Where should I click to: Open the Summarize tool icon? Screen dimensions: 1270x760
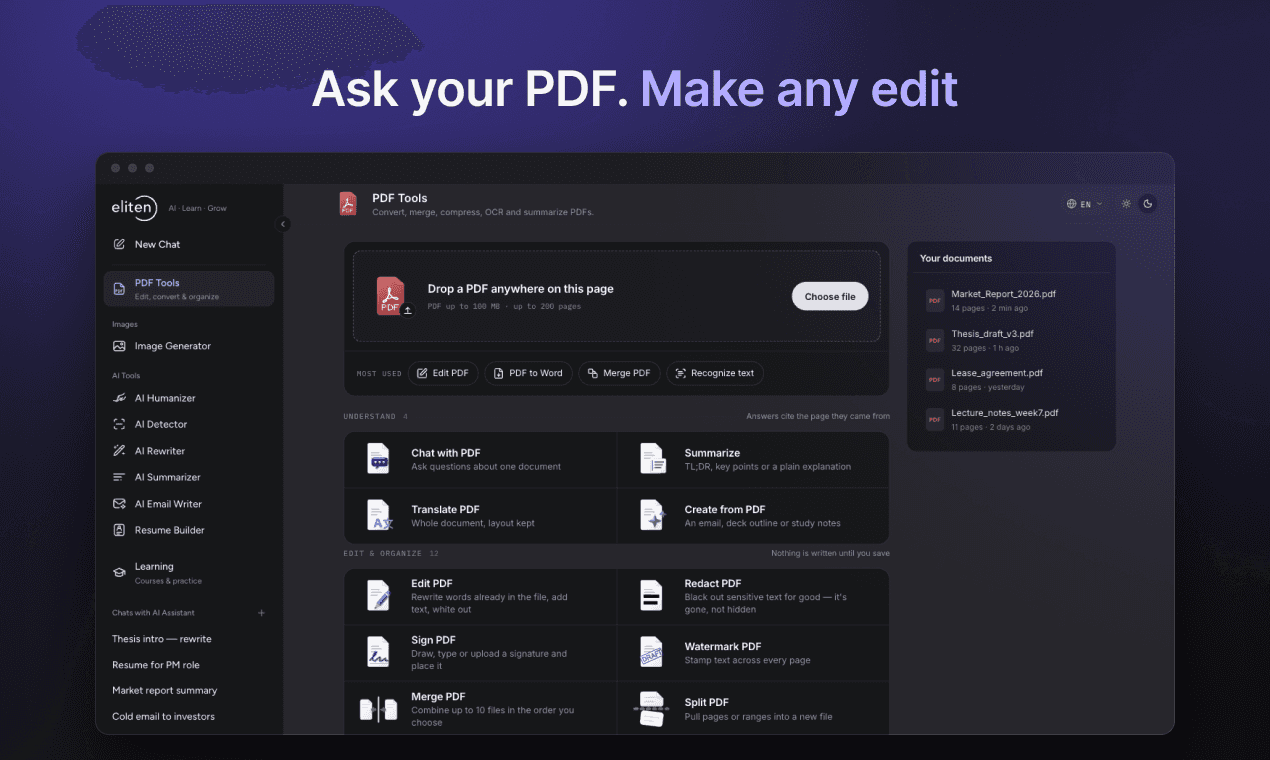pos(652,459)
